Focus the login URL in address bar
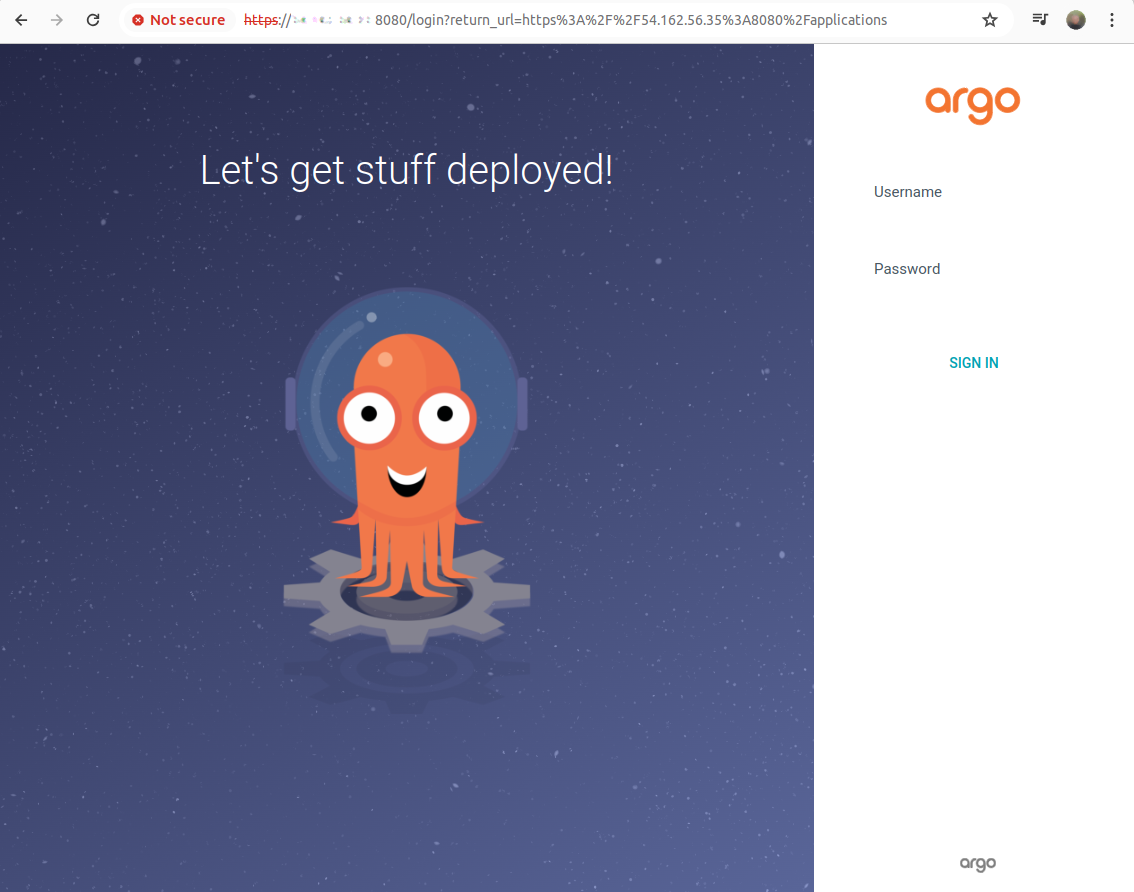This screenshot has width=1134, height=892. click(566, 20)
